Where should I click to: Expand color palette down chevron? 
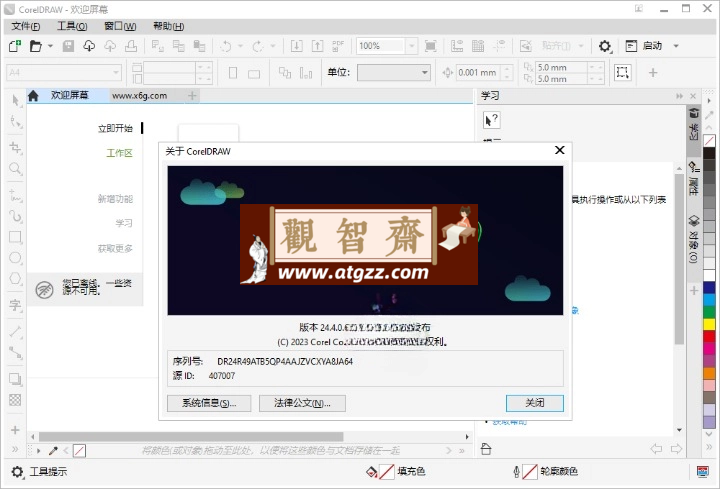coord(709,434)
